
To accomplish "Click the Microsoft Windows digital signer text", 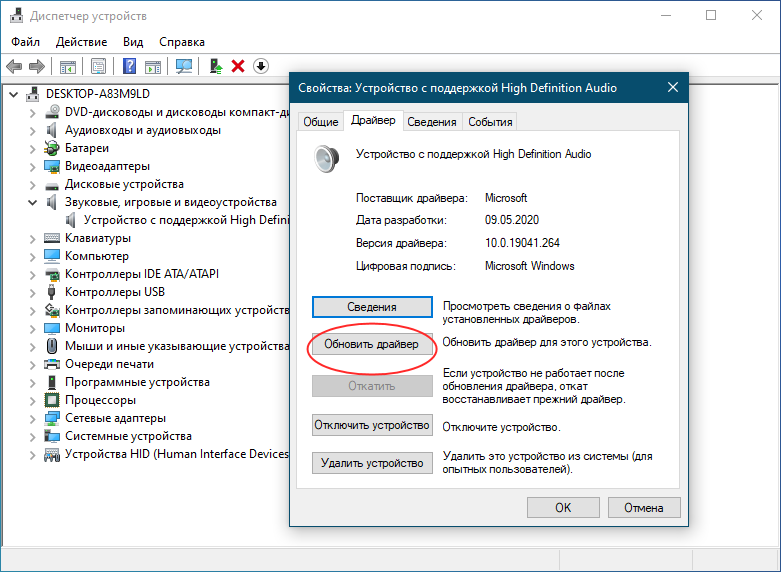I will [529, 266].
